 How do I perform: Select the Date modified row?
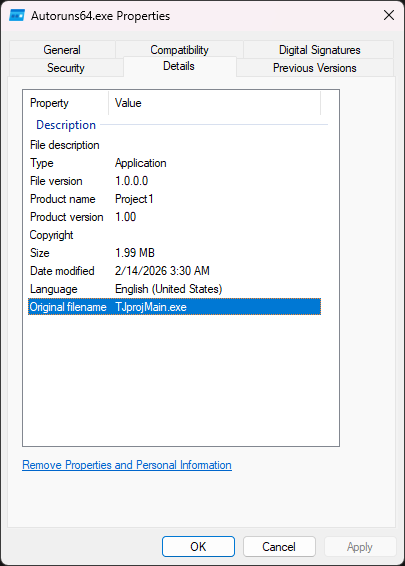pos(174,271)
